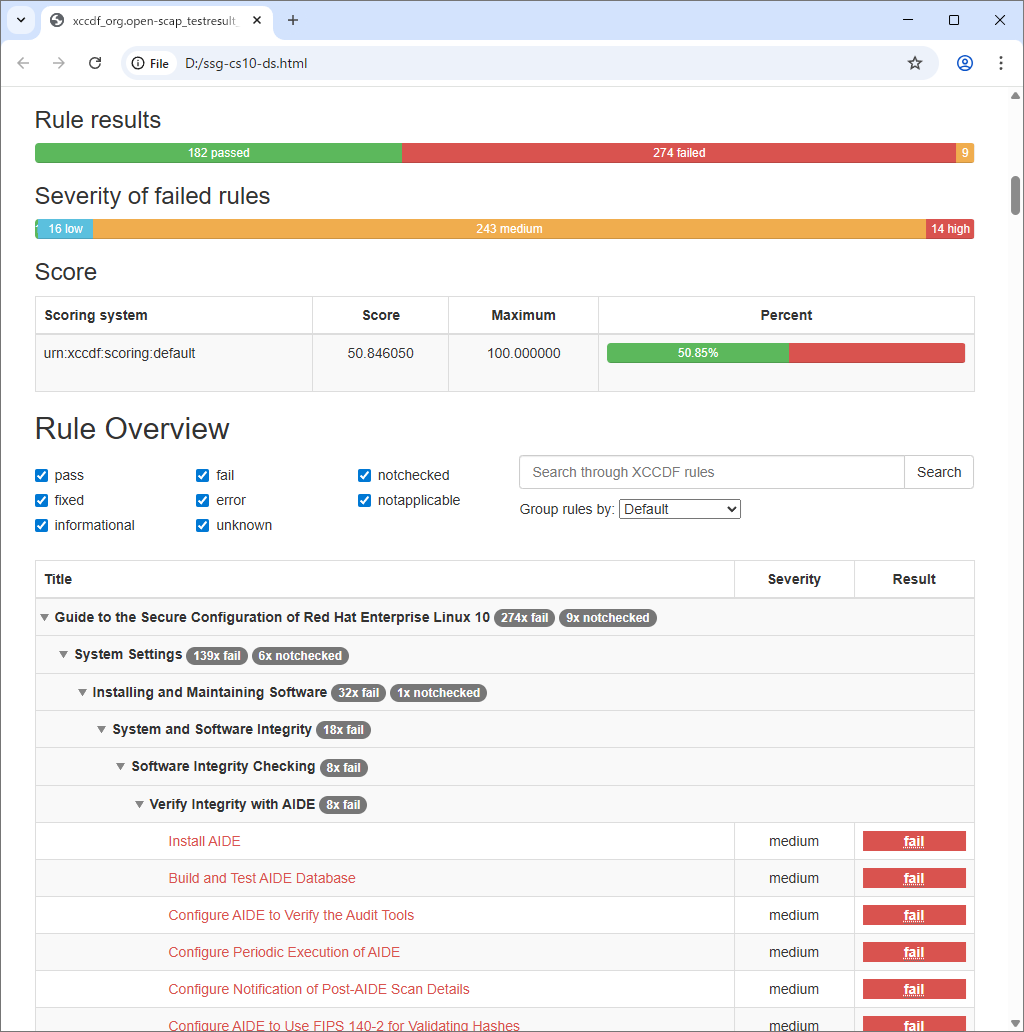
Task: Disable the notchecked filter checkbox
Action: pyautogui.click(x=365, y=476)
